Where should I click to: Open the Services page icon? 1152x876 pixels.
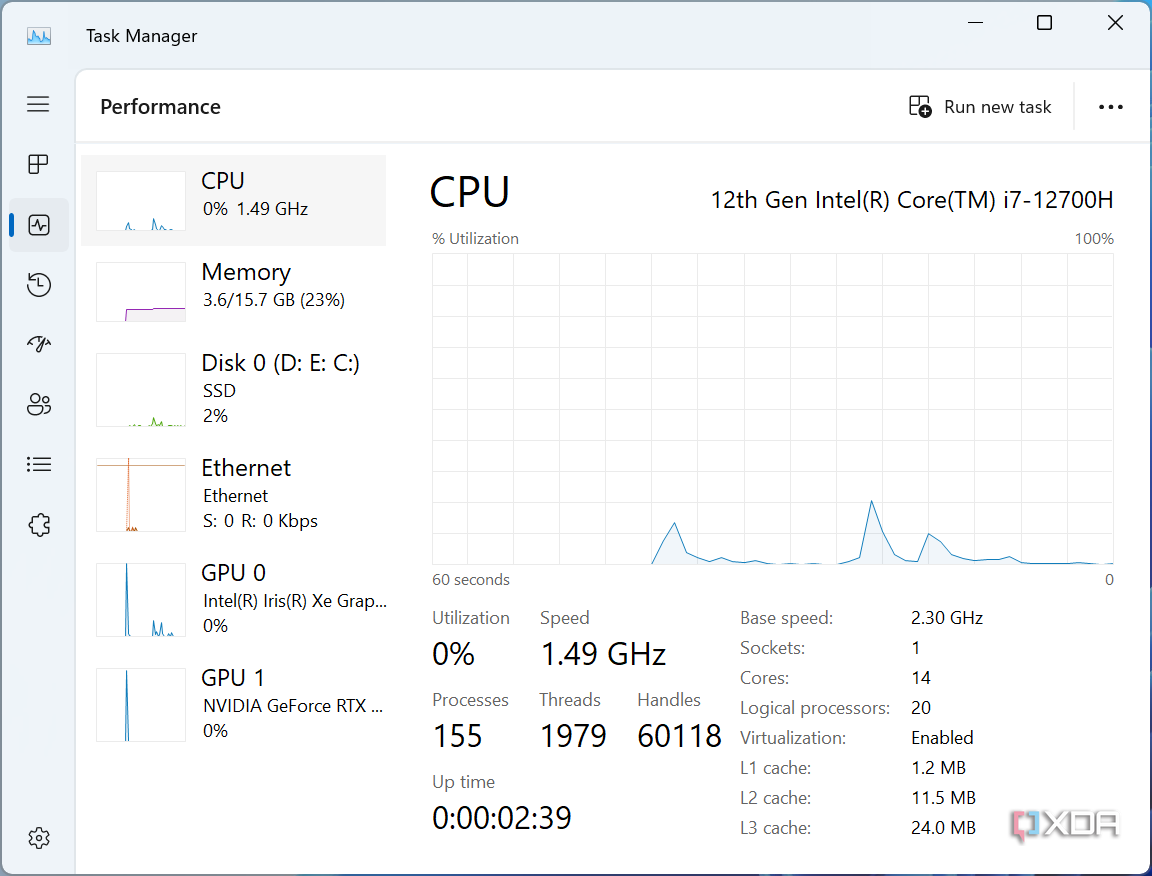click(38, 524)
